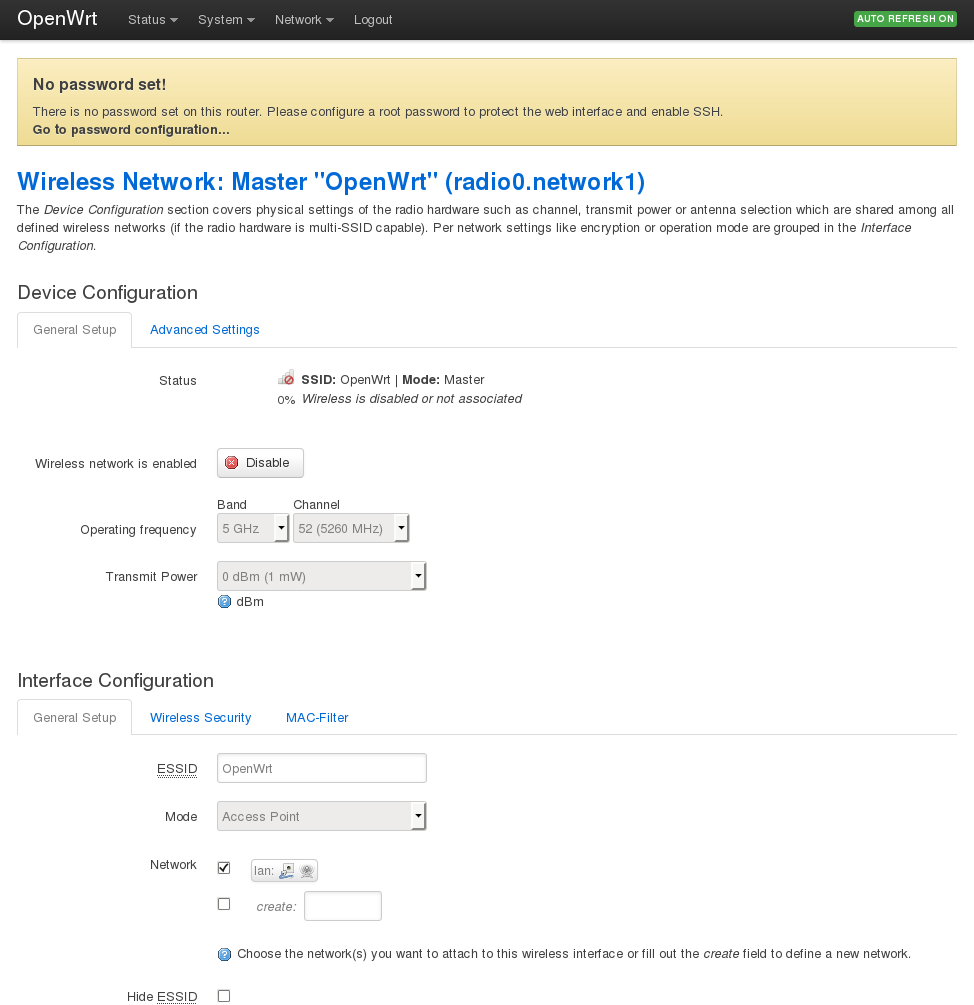Image resolution: width=974 pixels, height=1005 pixels.
Task: Click the 'No password set!' heading
Action: tap(99, 85)
